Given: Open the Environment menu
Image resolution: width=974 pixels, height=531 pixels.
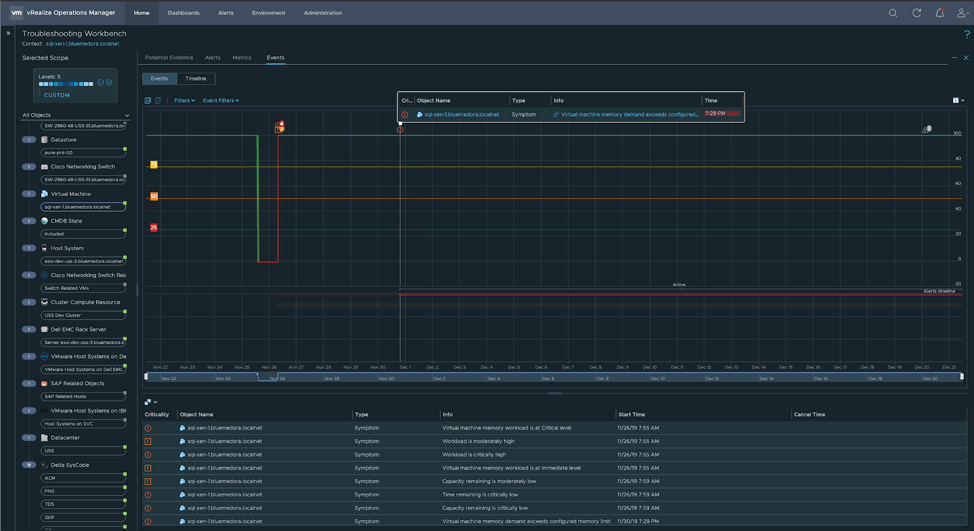Looking at the screenshot, I should 268,12.
